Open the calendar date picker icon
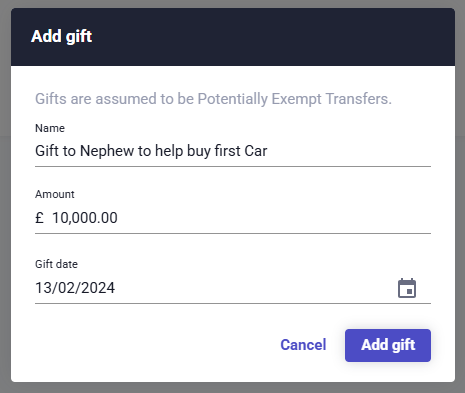Image resolution: width=465 pixels, height=393 pixels. point(407,288)
